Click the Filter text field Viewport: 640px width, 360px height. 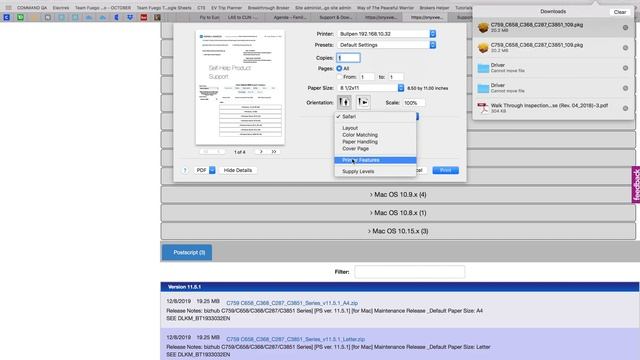click(x=409, y=272)
